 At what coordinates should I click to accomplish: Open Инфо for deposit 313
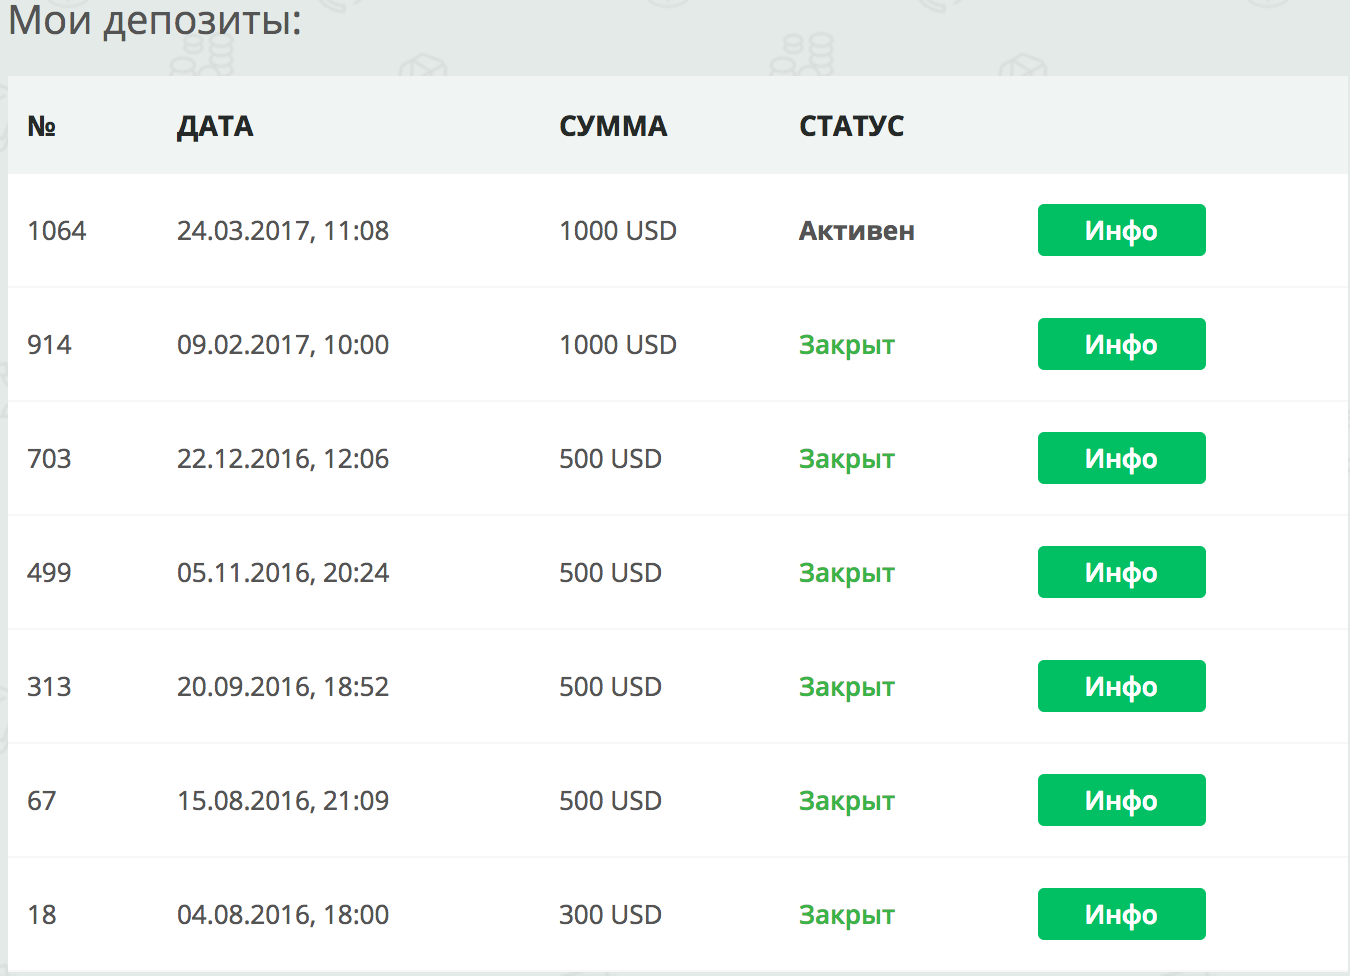click(1121, 686)
